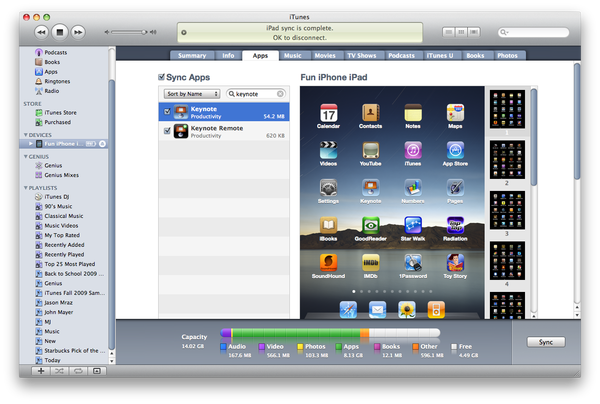The width and height of the screenshot is (600, 404).
Task: Switch to the Music tab
Action: coord(293,55)
